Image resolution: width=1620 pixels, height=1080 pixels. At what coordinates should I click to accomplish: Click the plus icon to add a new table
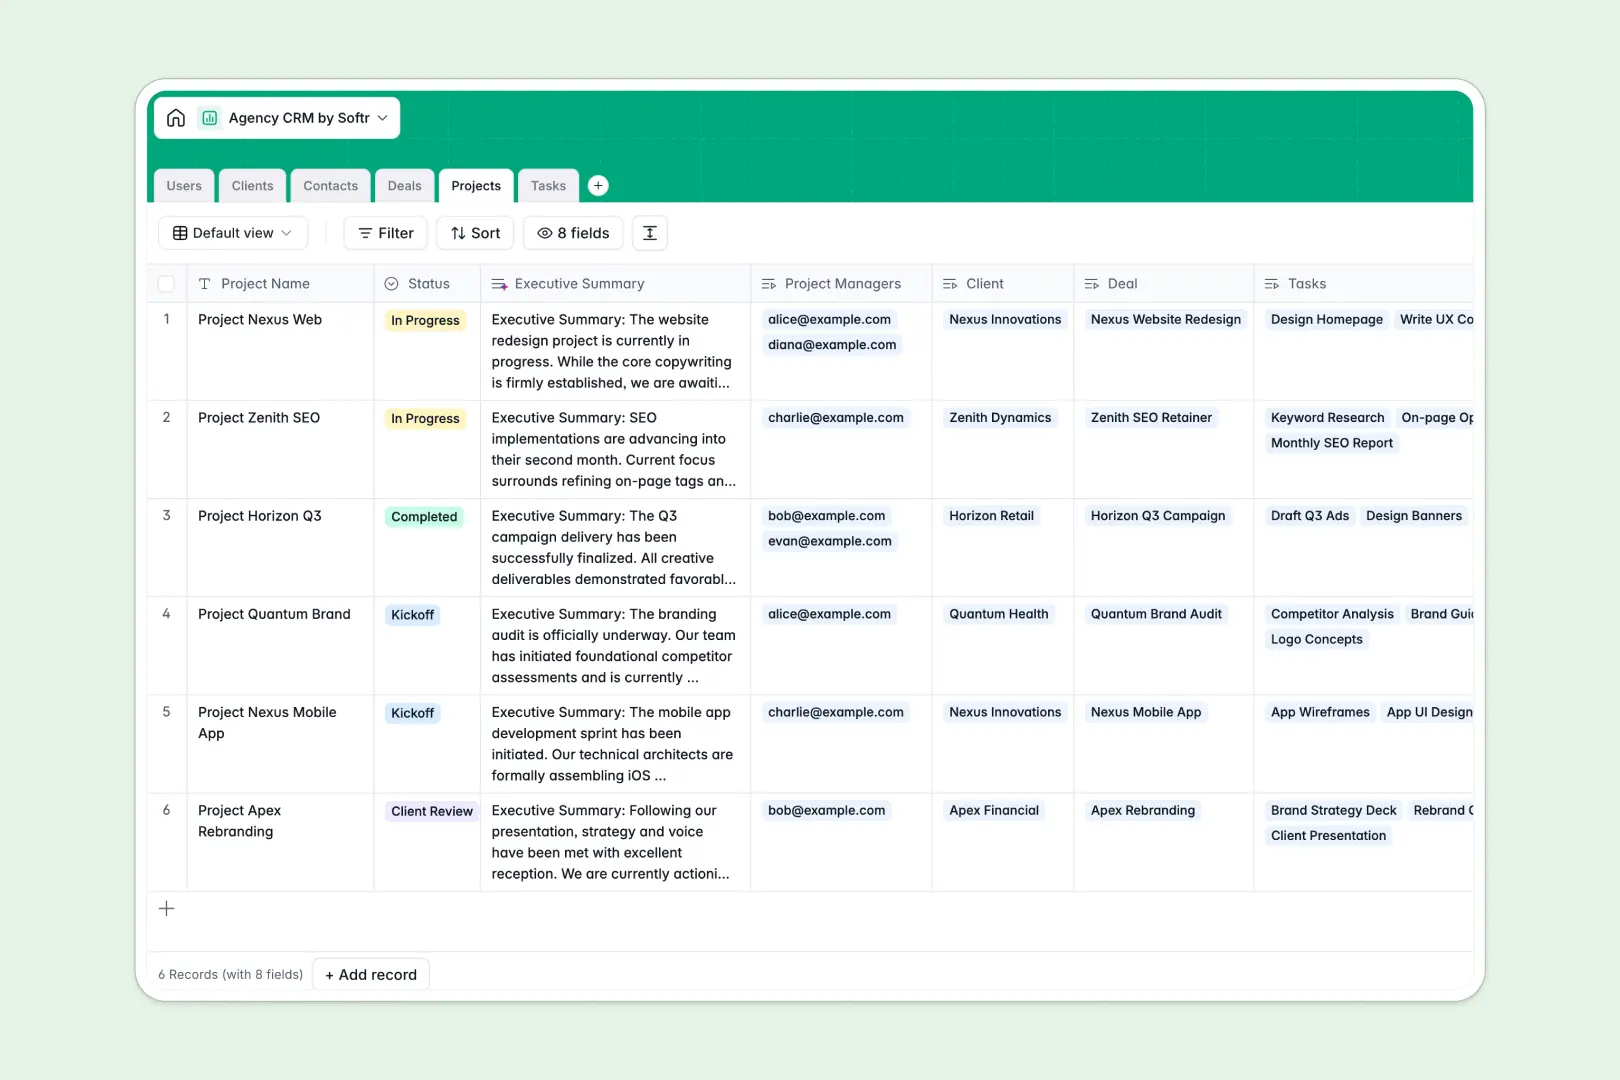(598, 185)
